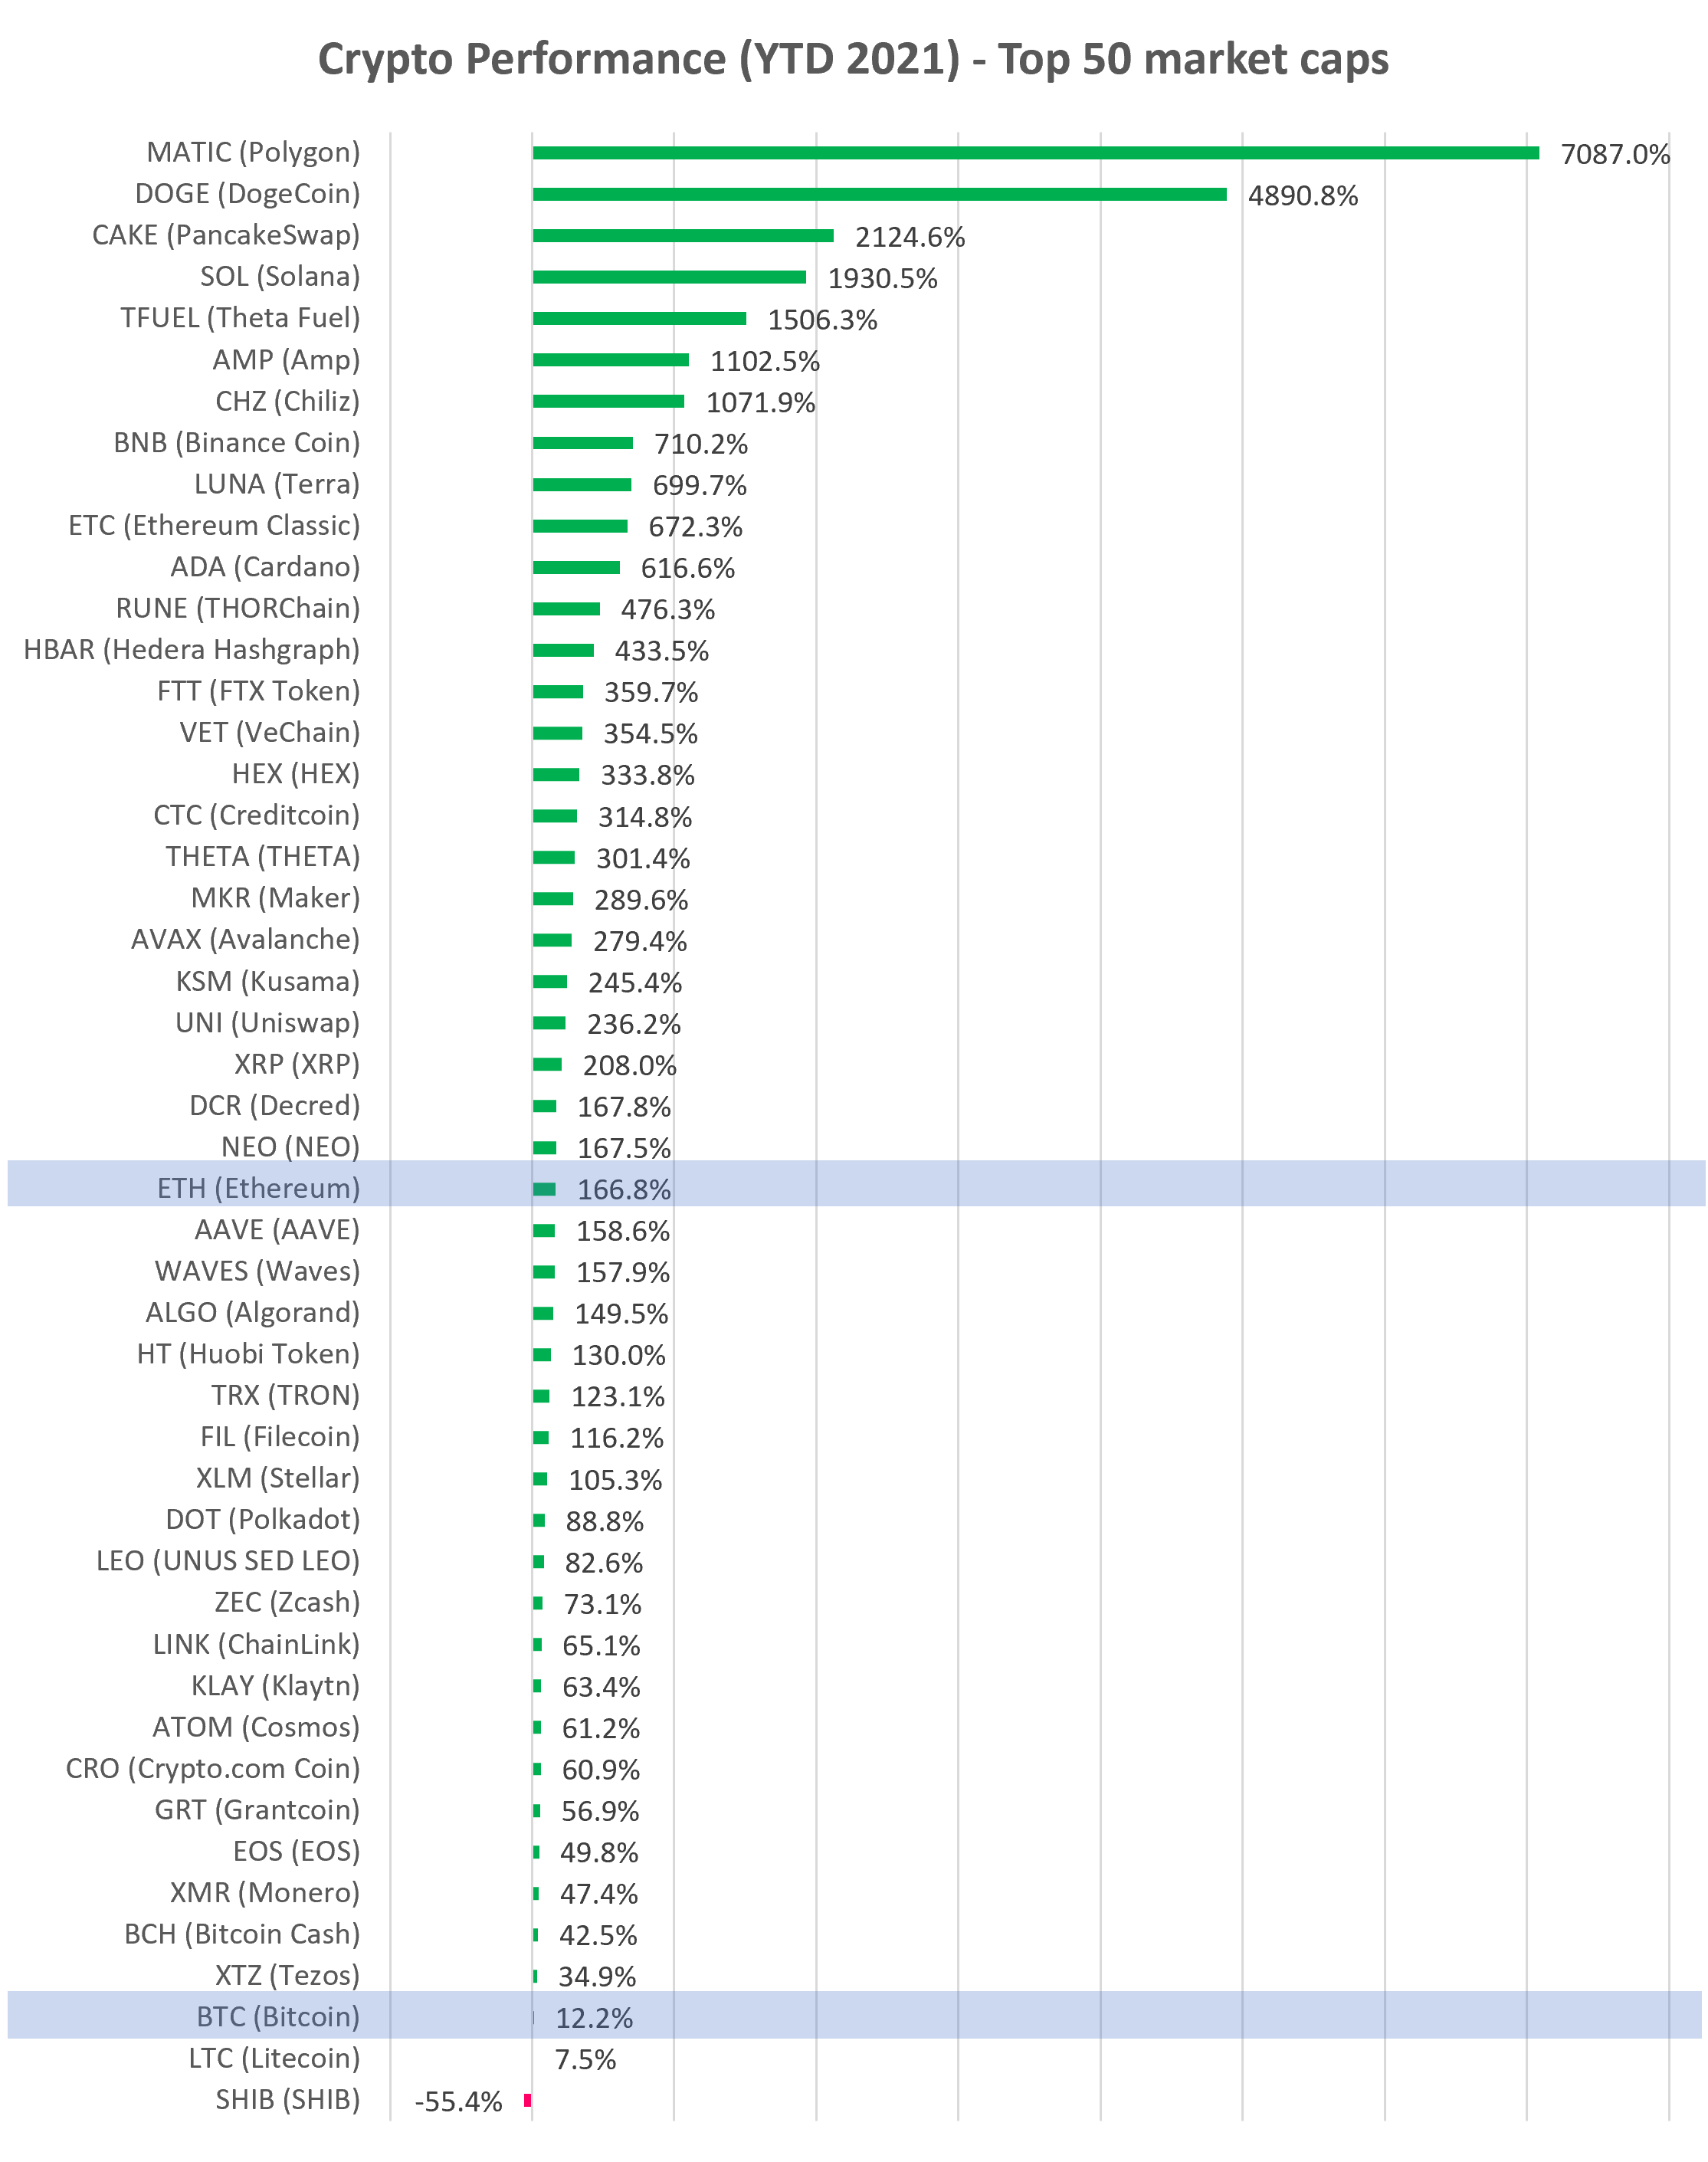Click the 149.5% Algorand value
The height and width of the screenshot is (2162, 1708).
click(x=621, y=1314)
